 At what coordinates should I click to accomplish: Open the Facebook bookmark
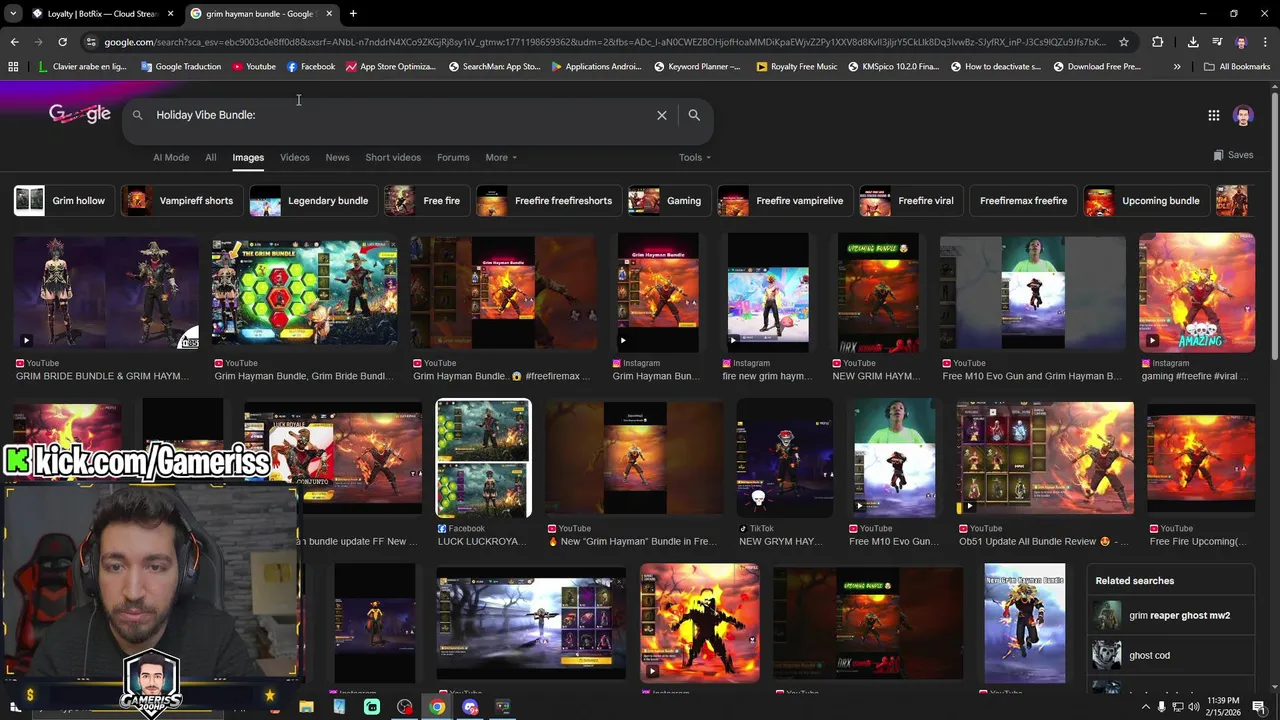click(x=310, y=67)
